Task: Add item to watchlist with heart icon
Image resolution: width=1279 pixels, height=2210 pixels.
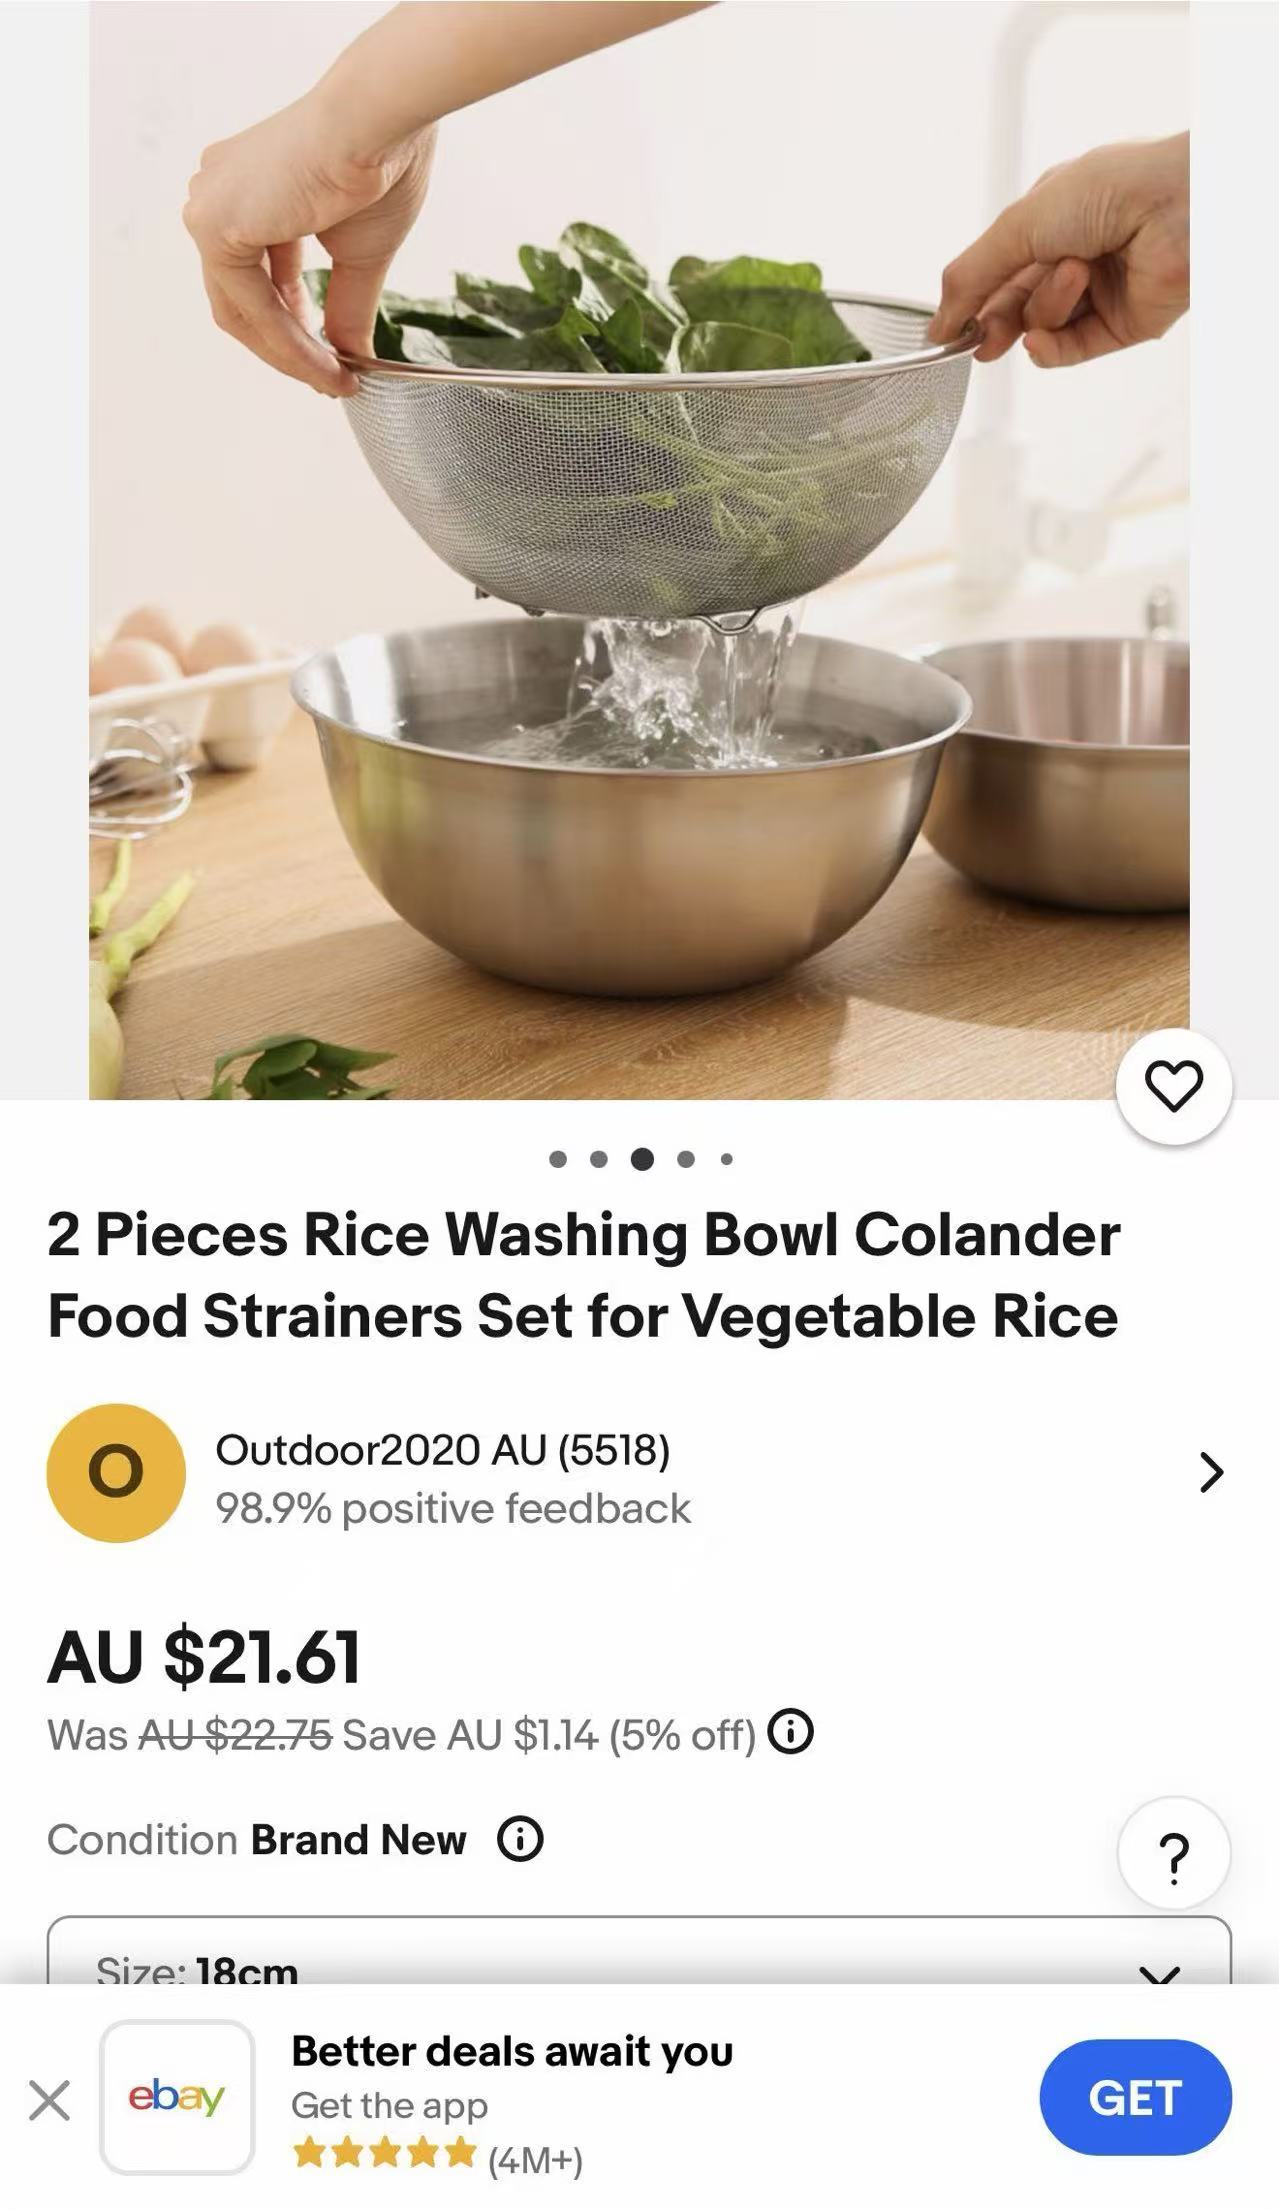Action: 1173,1086
